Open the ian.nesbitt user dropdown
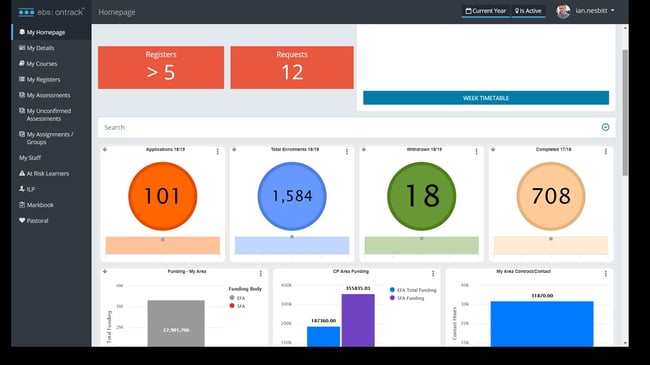 [x=595, y=11]
